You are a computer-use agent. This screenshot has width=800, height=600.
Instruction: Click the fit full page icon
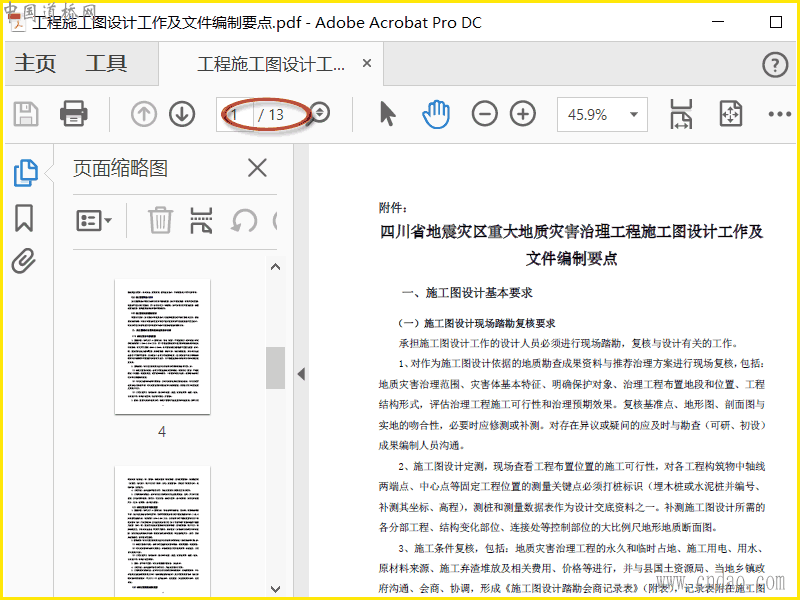731,114
